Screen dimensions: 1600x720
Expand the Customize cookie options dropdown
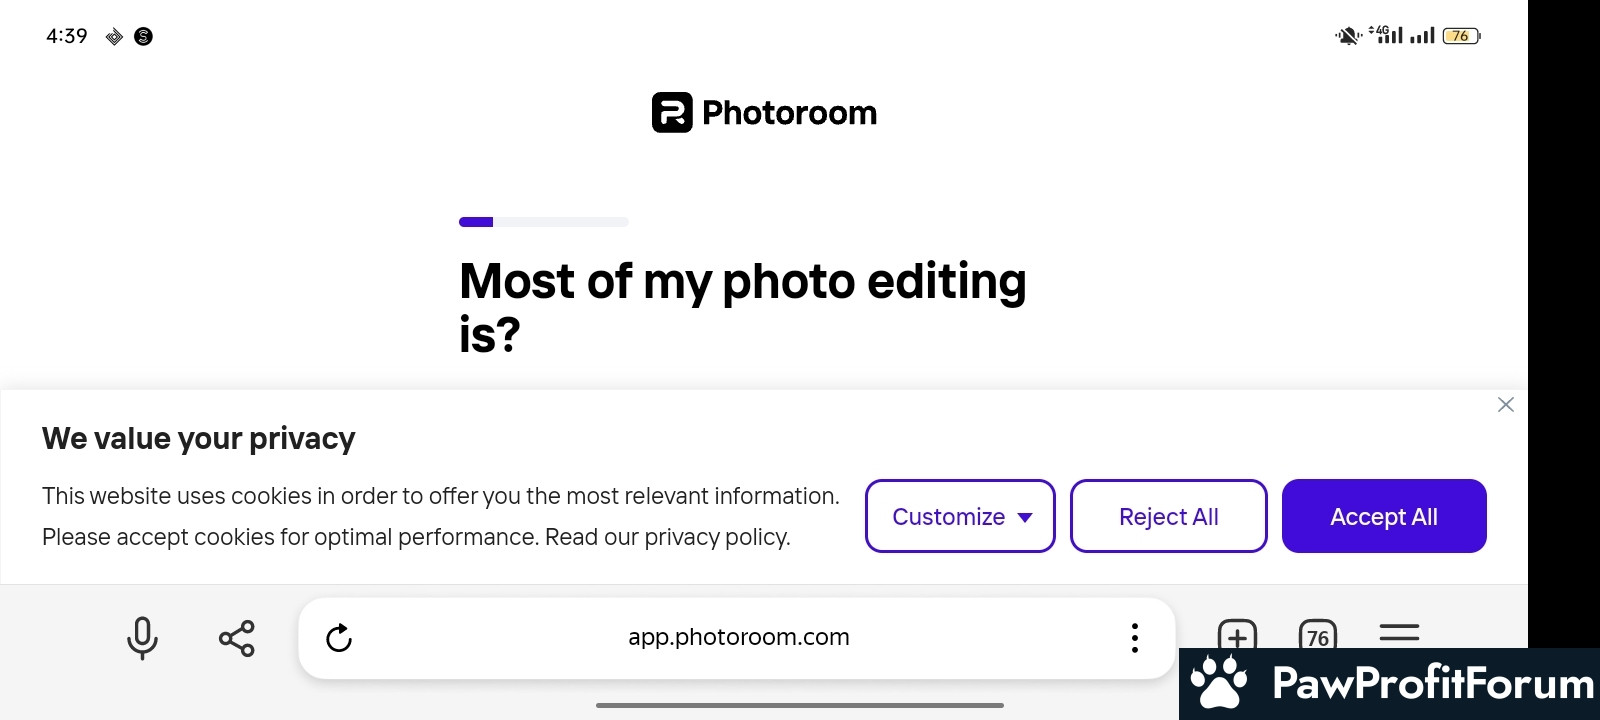coord(960,516)
